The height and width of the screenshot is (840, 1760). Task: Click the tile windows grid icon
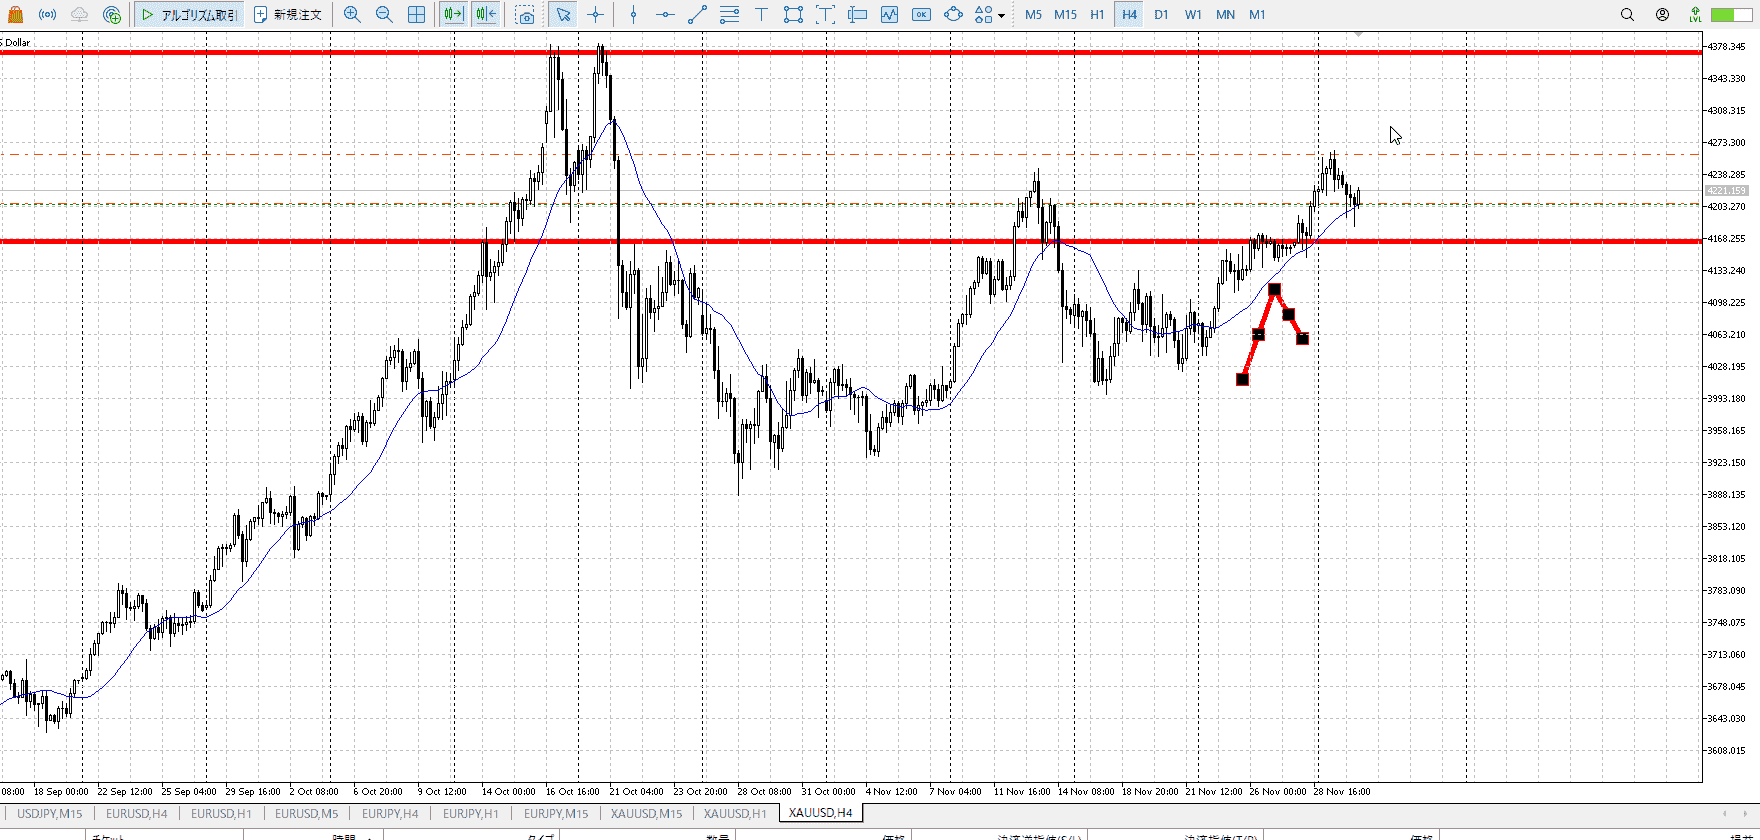pyautogui.click(x=417, y=15)
